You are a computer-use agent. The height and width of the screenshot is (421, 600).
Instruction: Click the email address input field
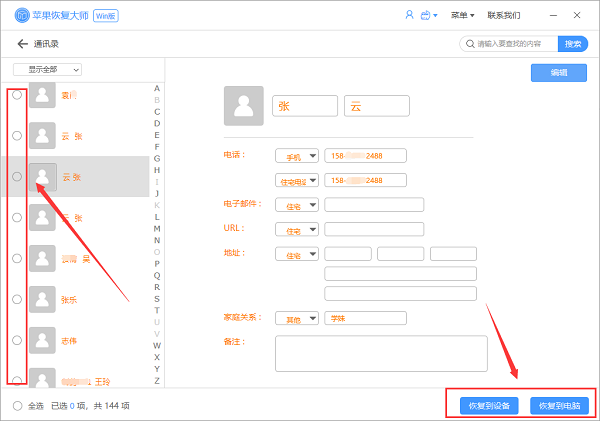(374, 205)
